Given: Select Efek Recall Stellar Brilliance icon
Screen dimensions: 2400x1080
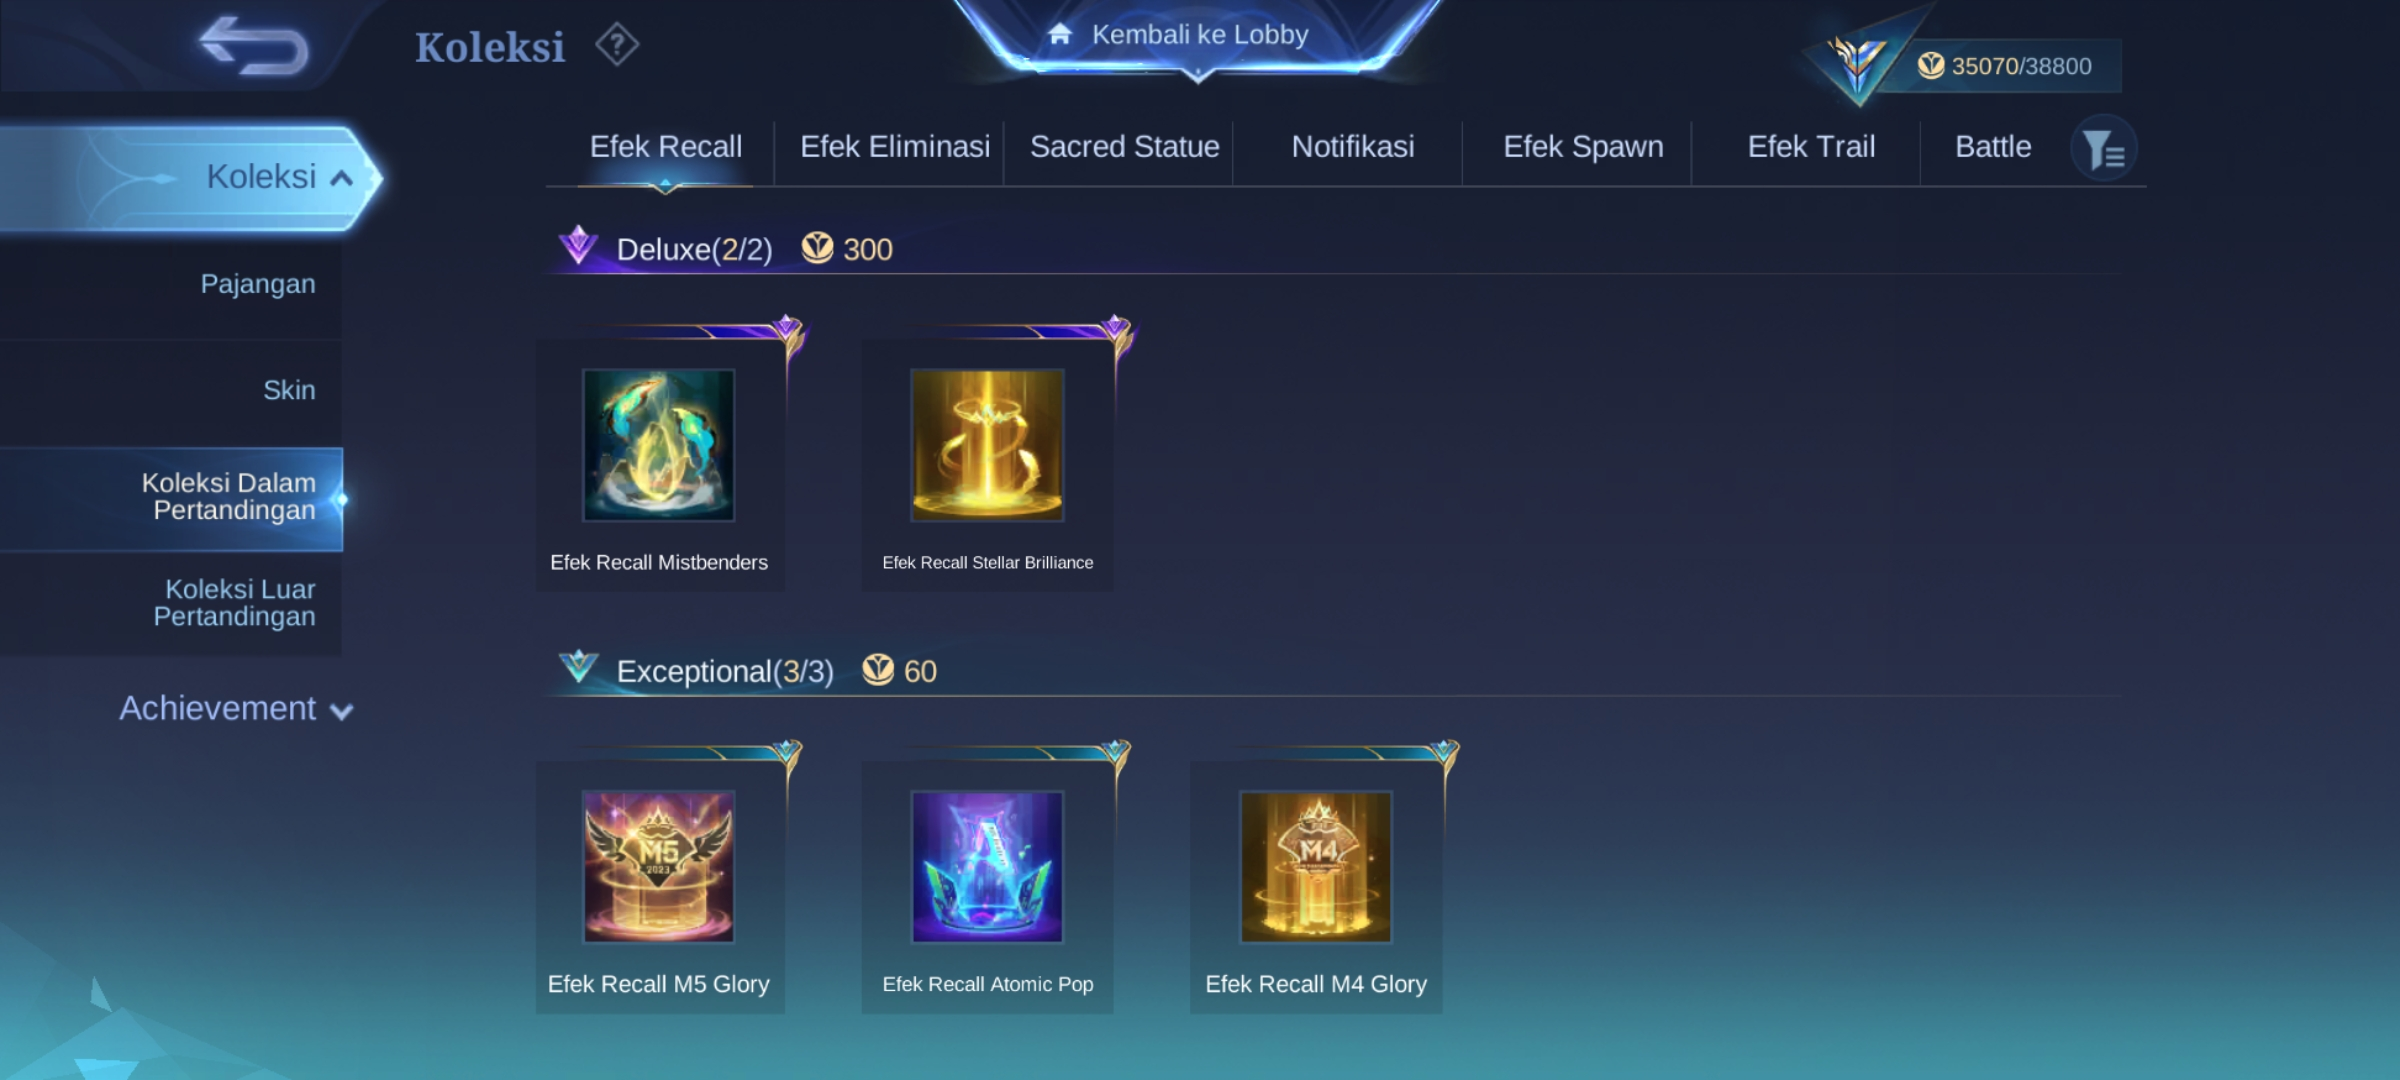Looking at the screenshot, I should pos(987,445).
